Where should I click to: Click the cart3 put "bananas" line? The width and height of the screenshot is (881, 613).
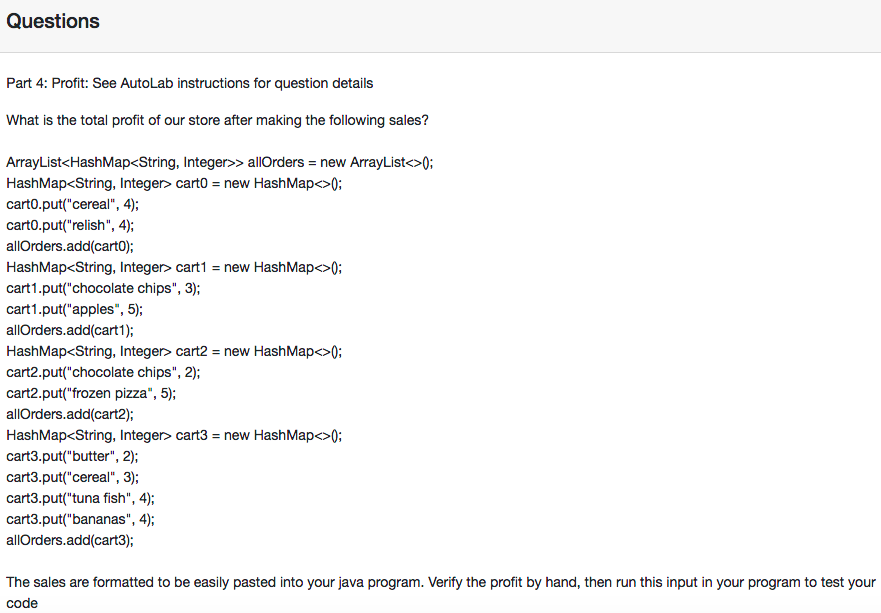click(x=81, y=520)
